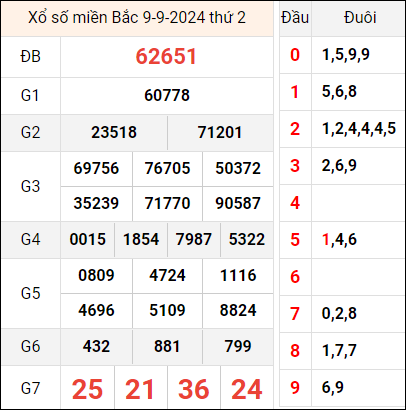Click the tail values 1,2,4,4,4,5

pos(359,129)
